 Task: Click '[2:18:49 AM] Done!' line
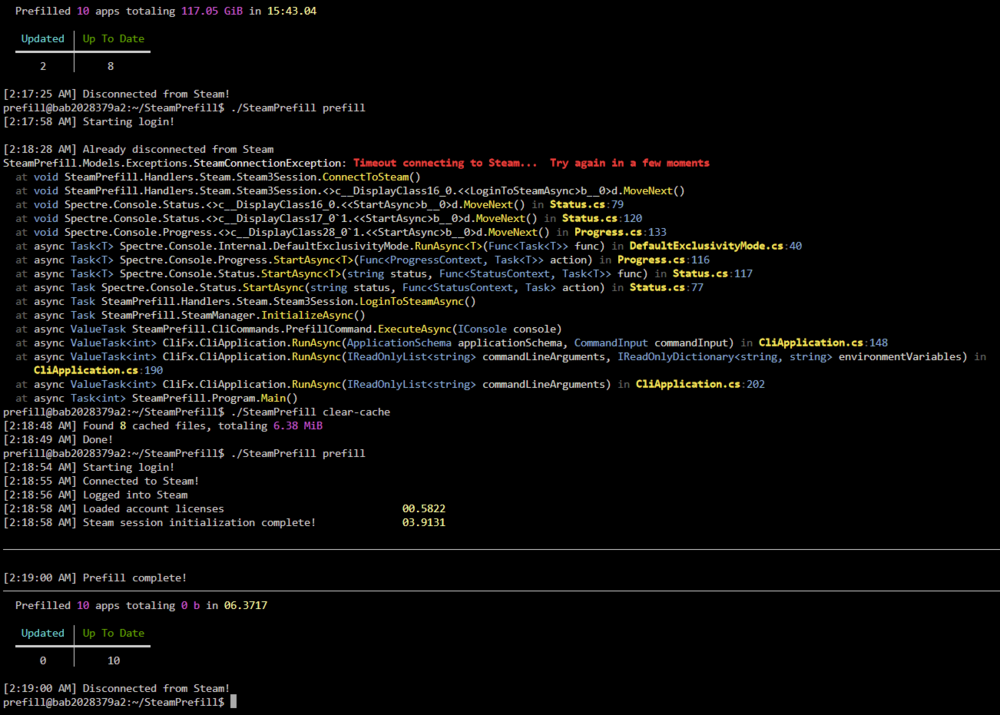point(58,439)
